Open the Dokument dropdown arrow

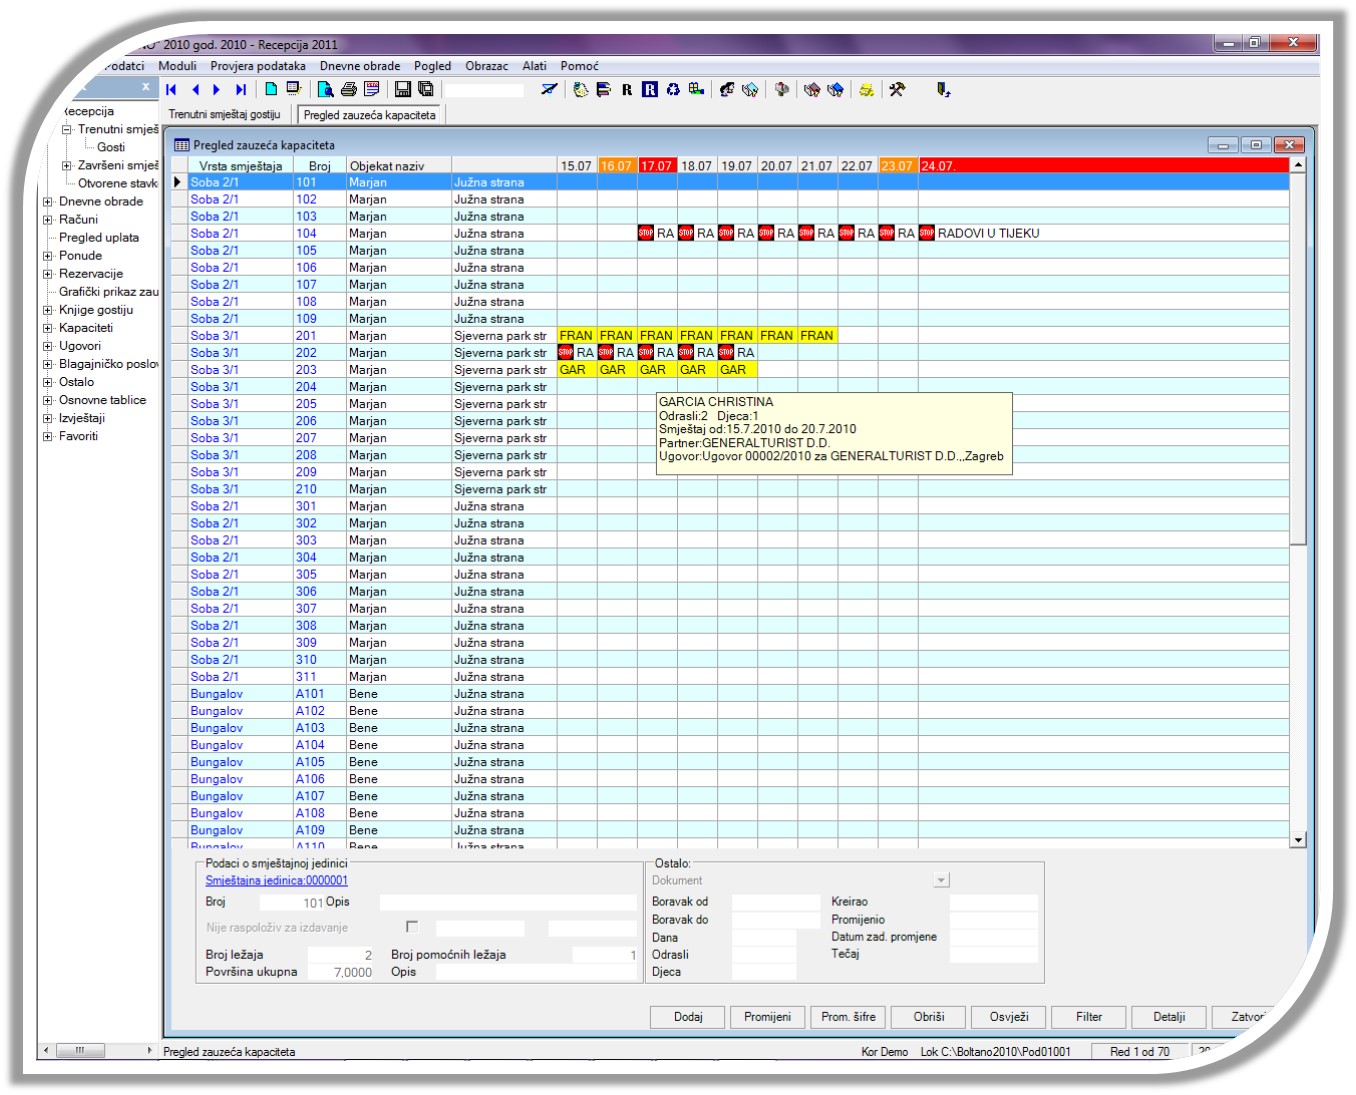point(940,881)
